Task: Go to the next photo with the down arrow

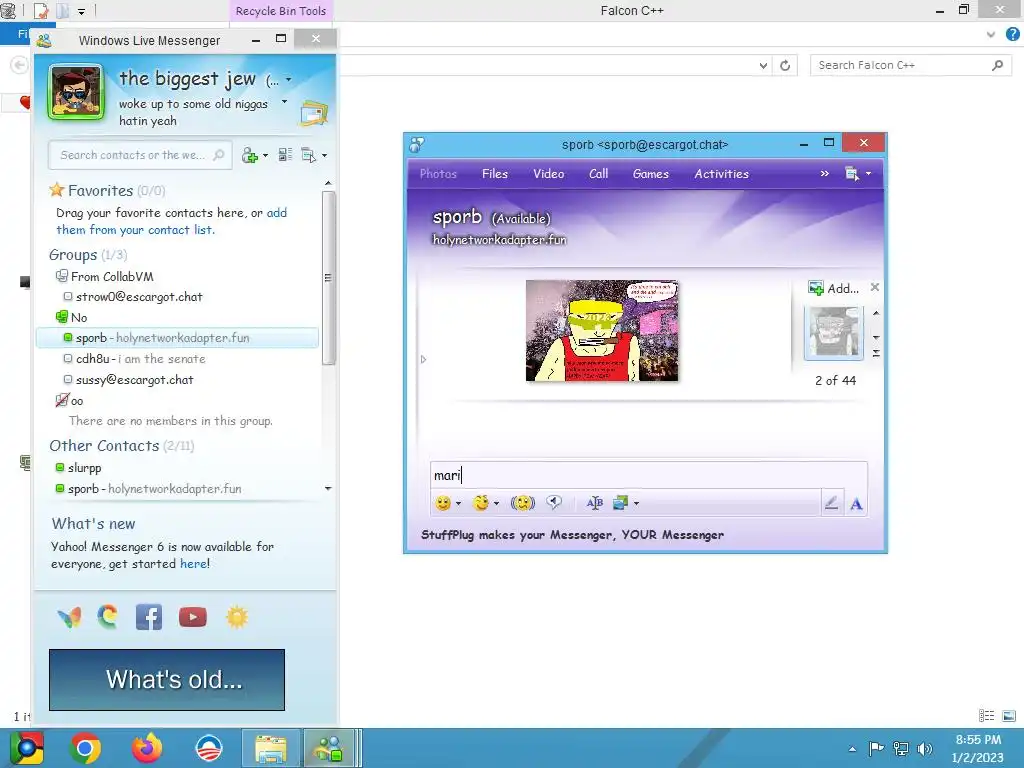Action: coord(876,337)
